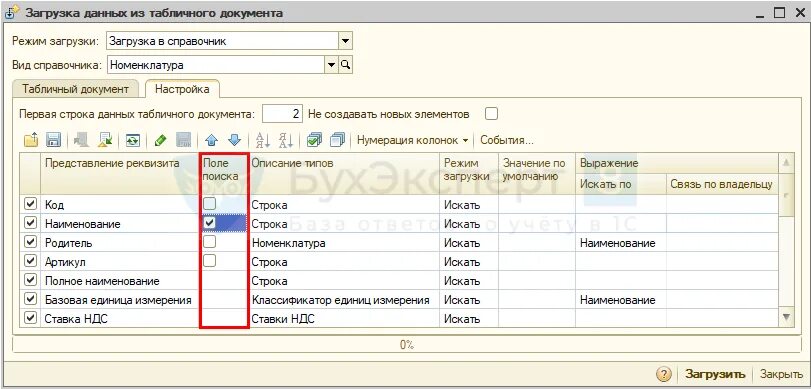The width and height of the screenshot is (811, 389).
Task: Open the События... toolbar item
Action: [x=507, y=140]
